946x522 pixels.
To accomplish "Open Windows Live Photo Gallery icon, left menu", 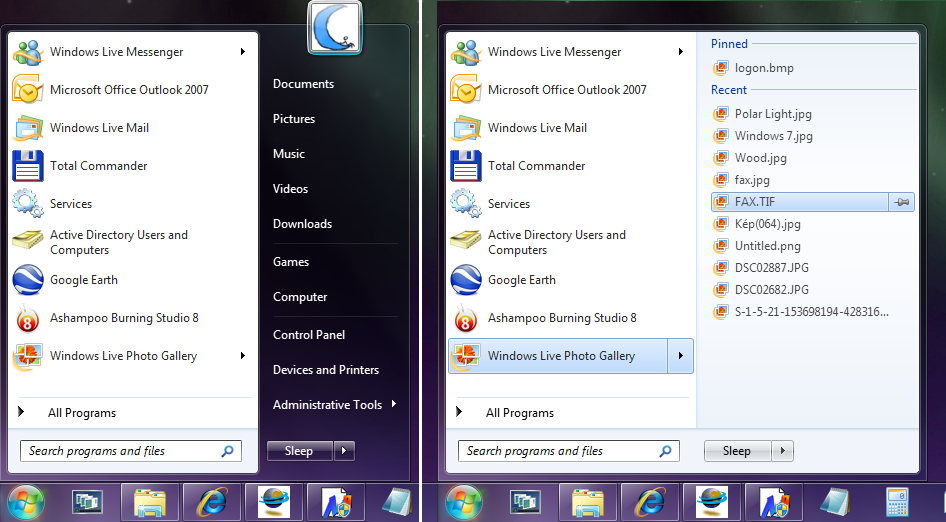I will (28, 356).
